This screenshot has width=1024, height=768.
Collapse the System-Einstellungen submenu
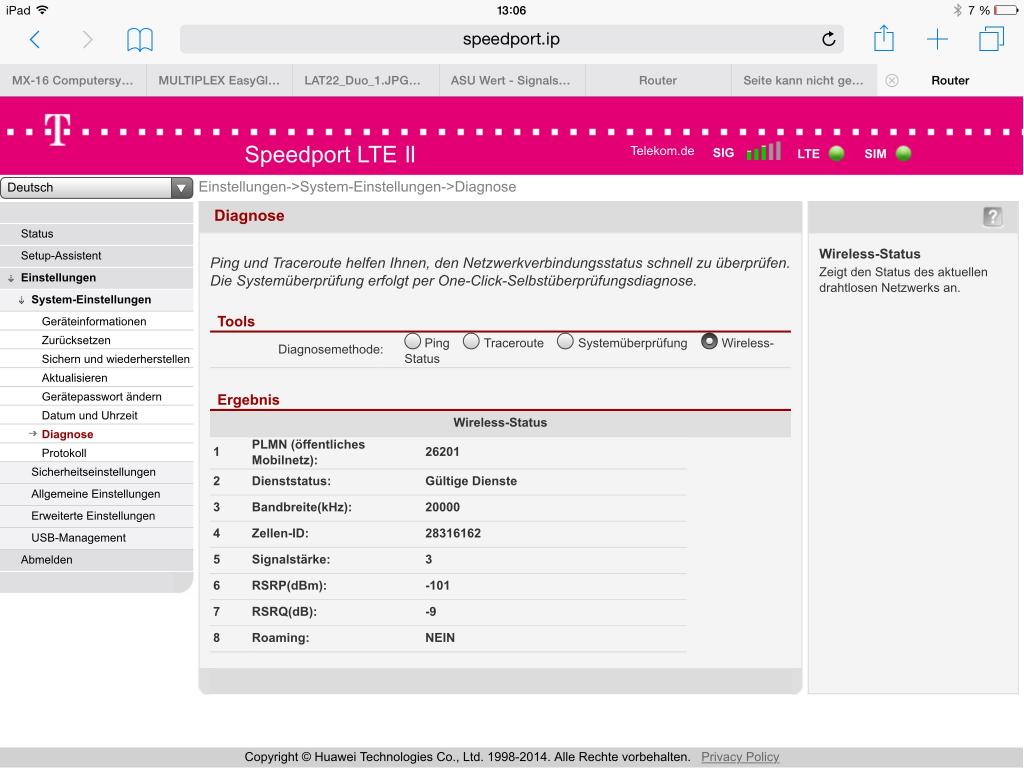[x=22, y=300]
